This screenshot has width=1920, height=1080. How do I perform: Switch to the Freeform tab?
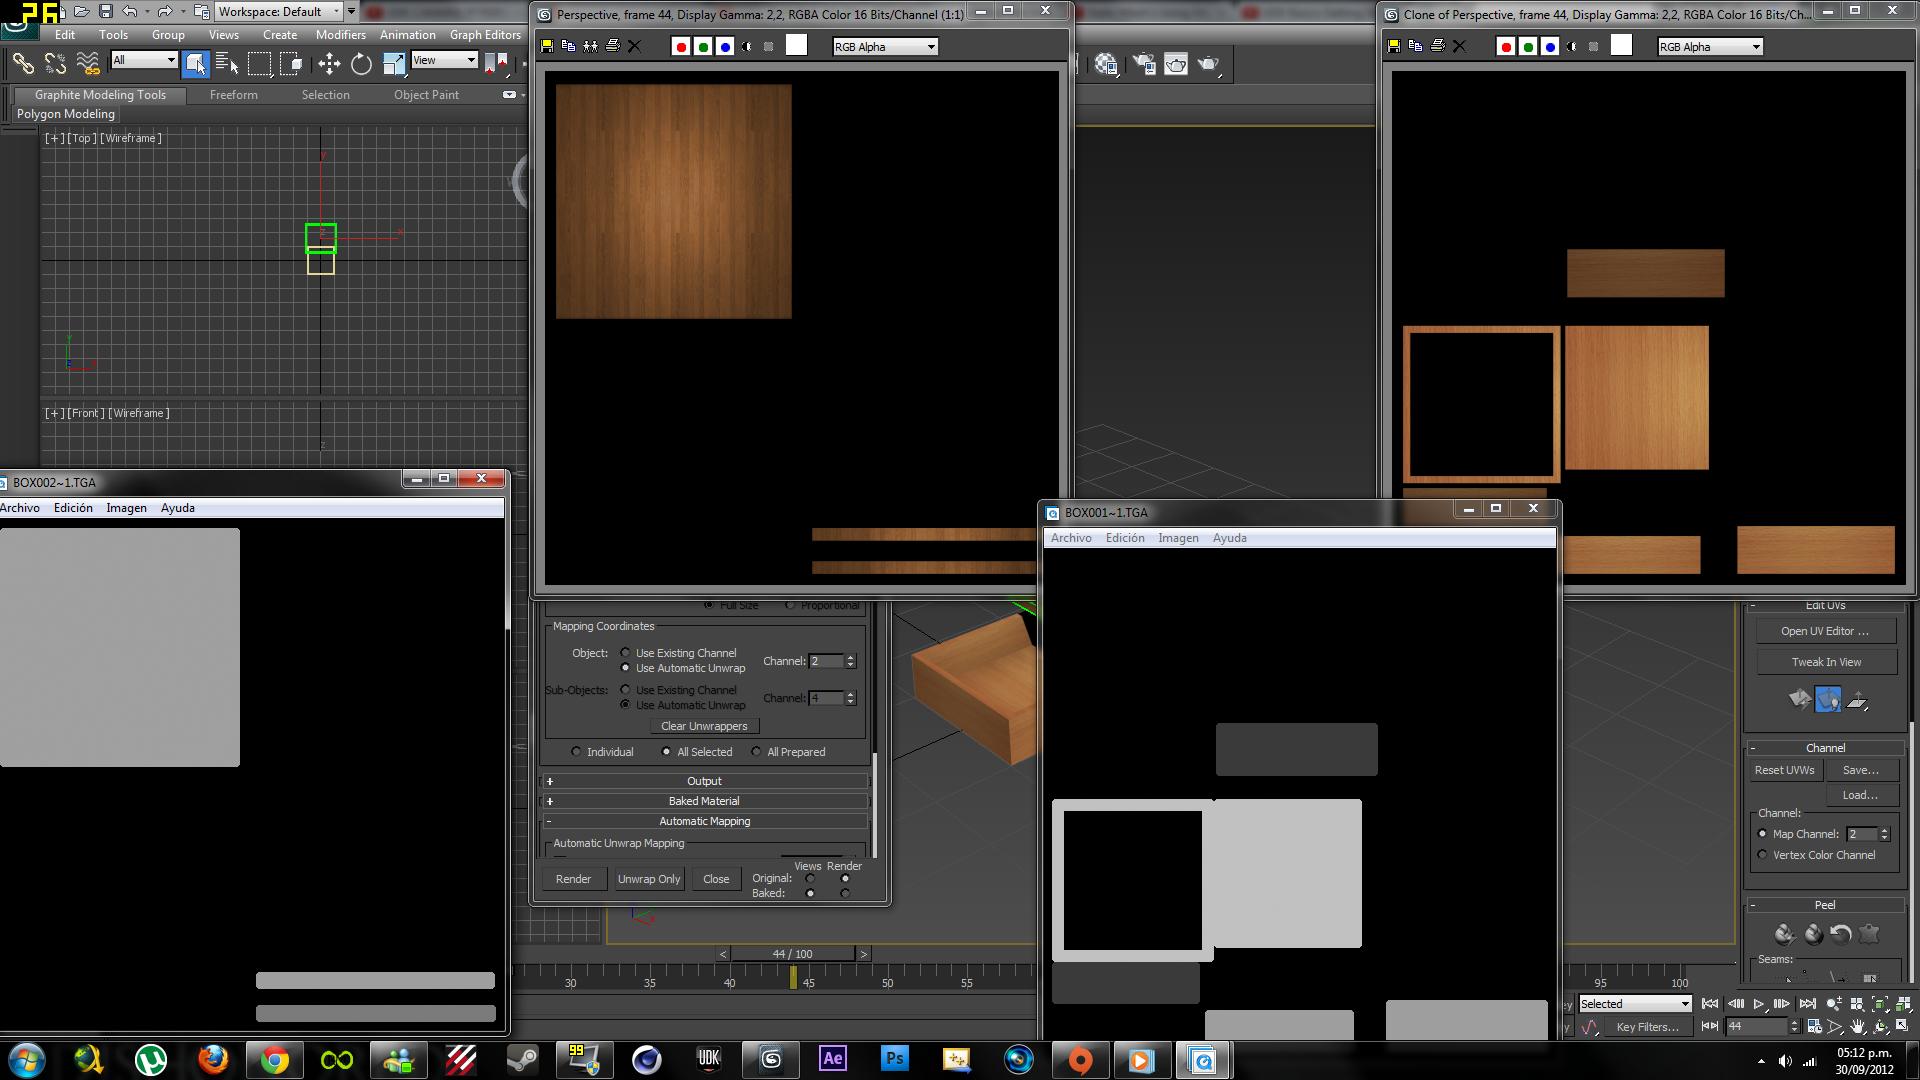pyautogui.click(x=233, y=95)
